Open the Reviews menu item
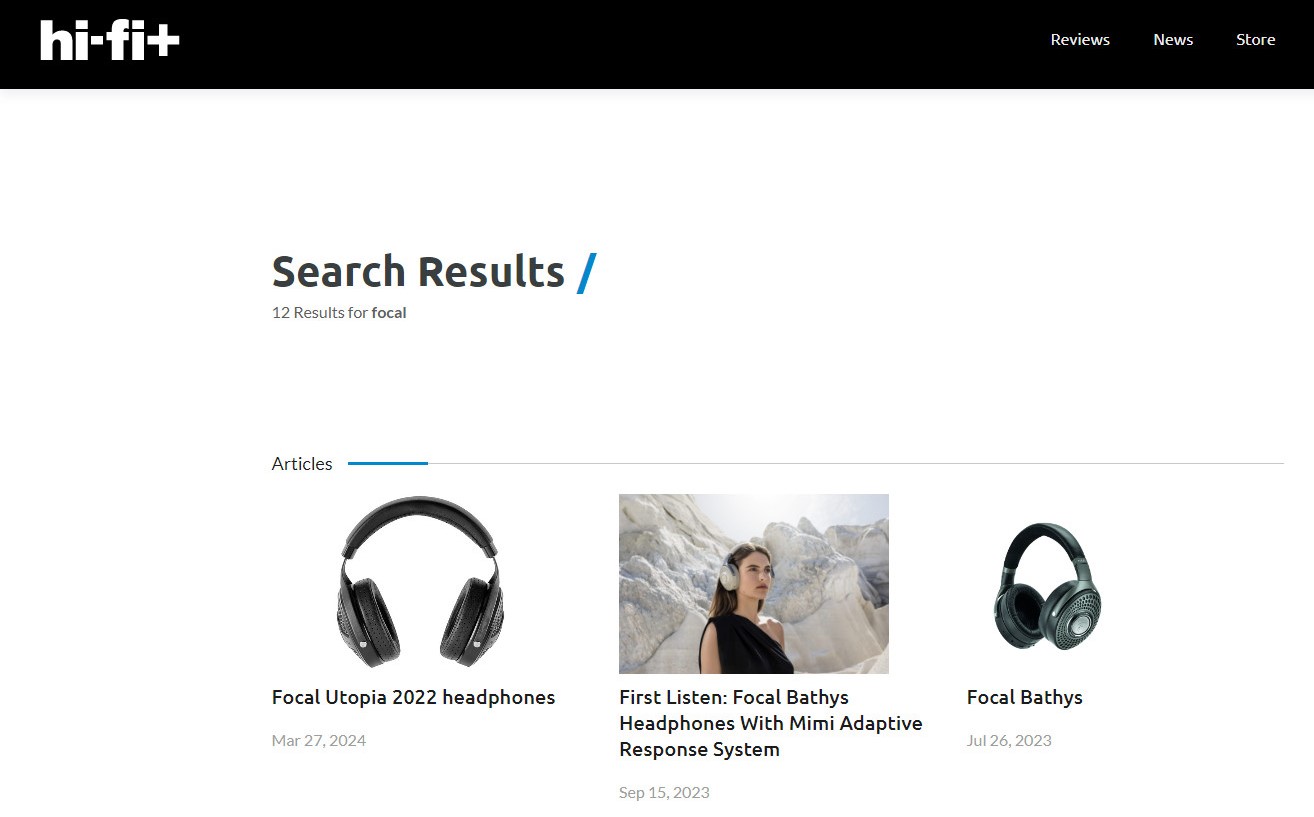 pos(1080,40)
